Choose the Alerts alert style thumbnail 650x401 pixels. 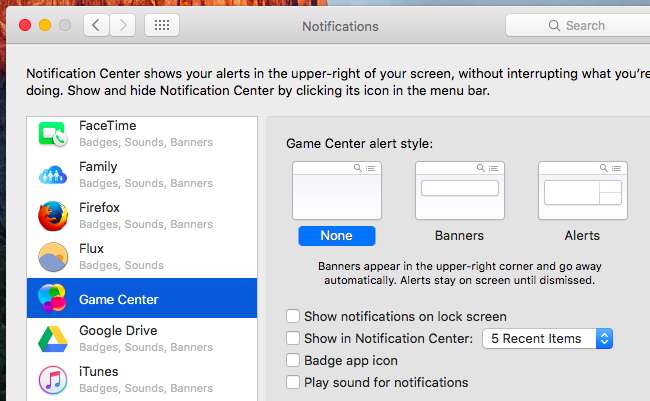(x=582, y=190)
